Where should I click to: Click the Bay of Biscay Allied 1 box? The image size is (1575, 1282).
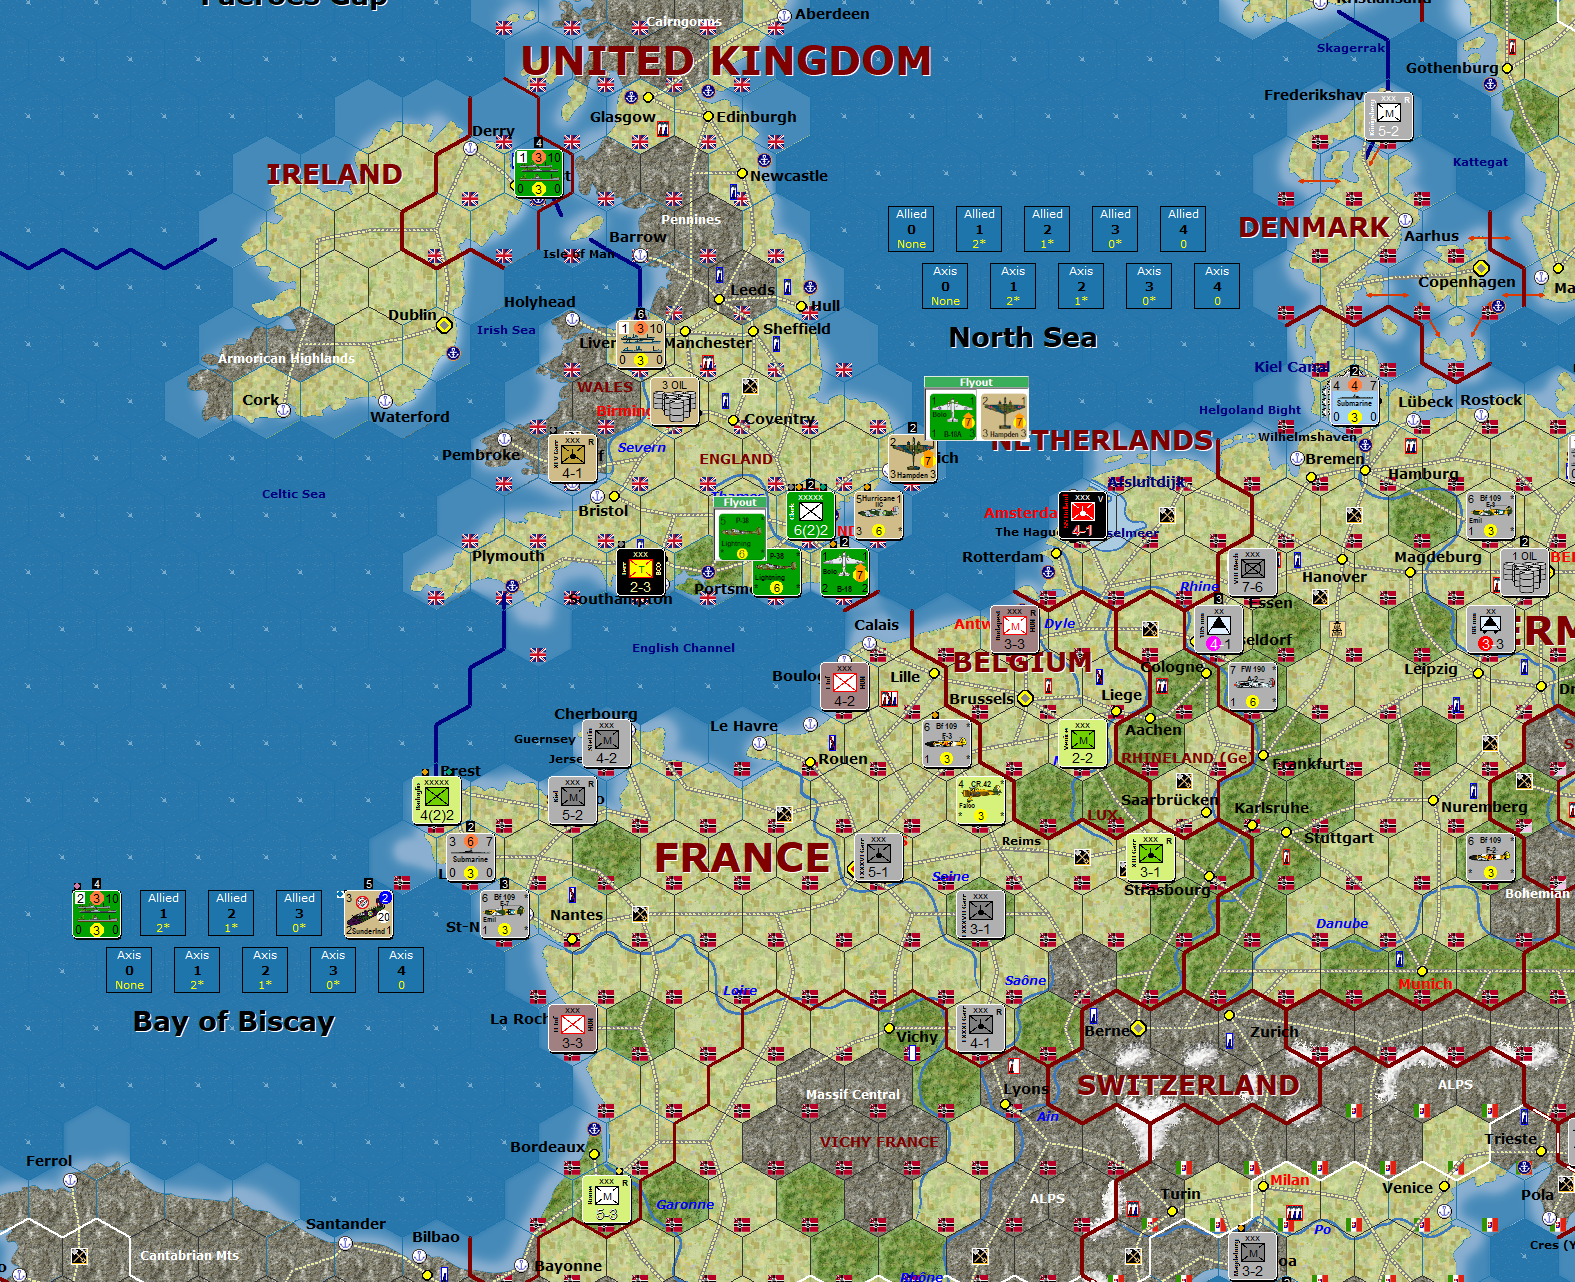coord(163,913)
